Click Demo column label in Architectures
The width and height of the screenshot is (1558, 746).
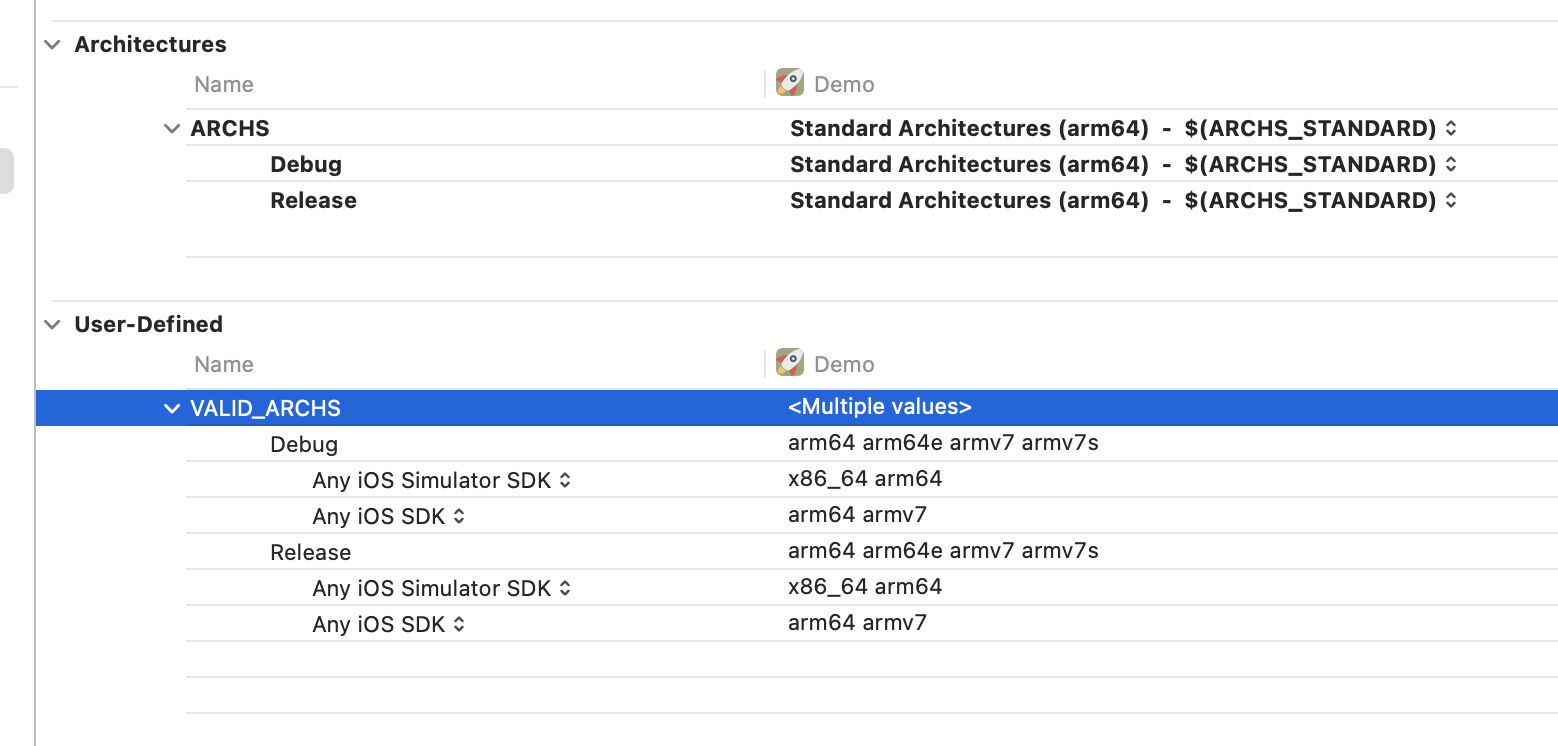pyautogui.click(x=845, y=85)
